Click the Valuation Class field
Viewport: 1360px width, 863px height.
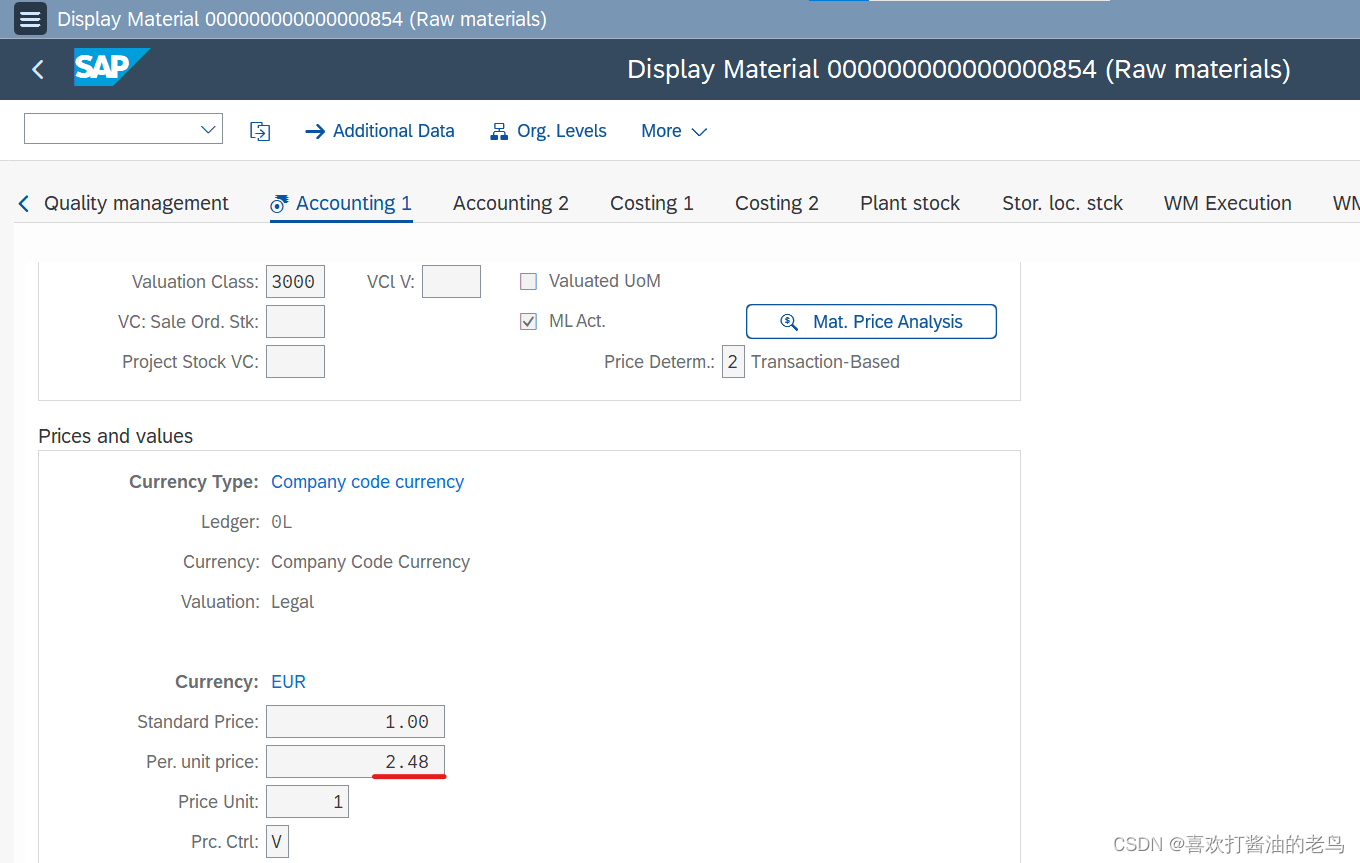point(295,281)
